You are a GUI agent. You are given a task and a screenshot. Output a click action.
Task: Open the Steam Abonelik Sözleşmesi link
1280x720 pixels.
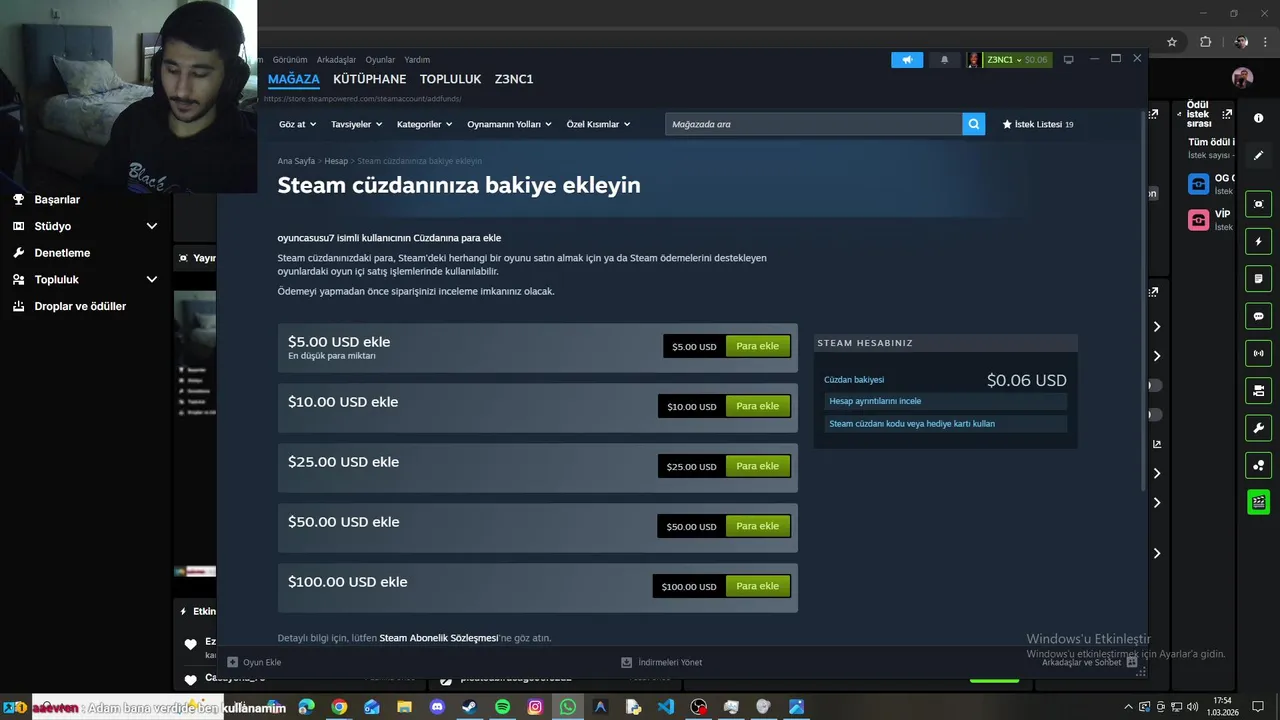(438, 638)
